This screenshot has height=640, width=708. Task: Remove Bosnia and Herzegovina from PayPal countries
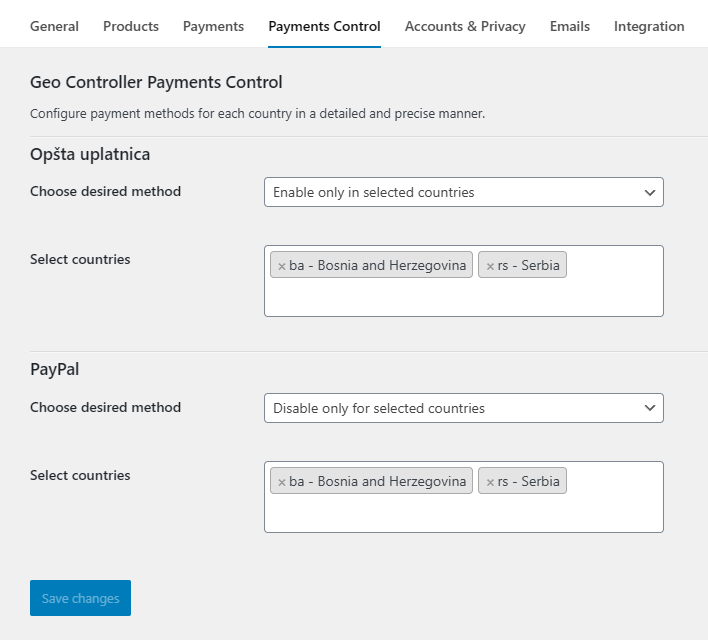click(282, 482)
